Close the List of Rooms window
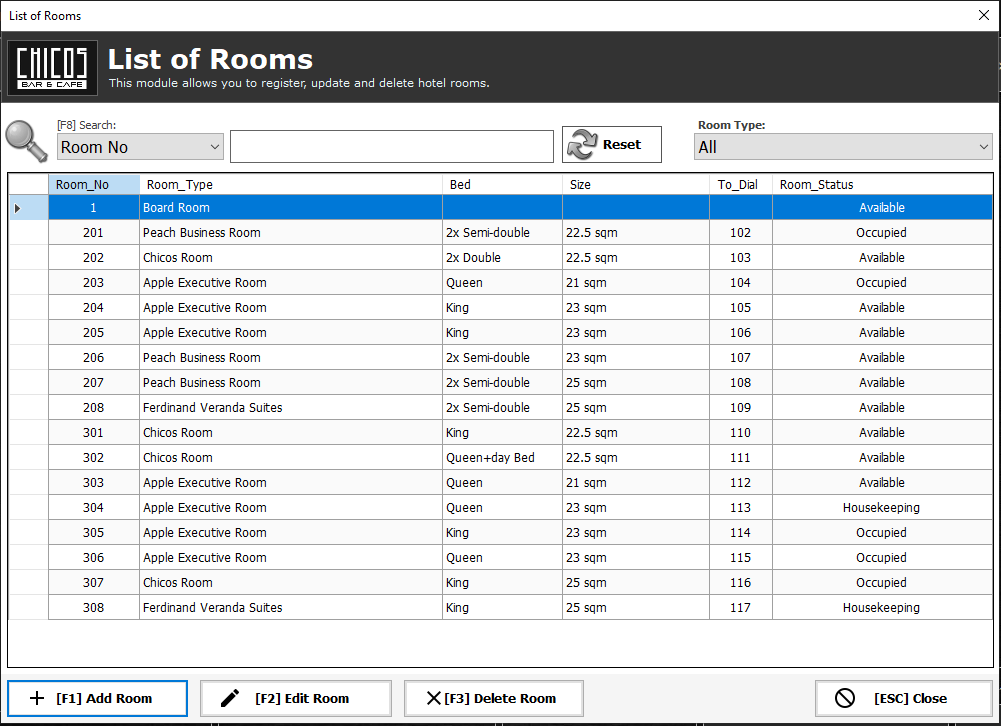Screen dimensions: 1001x726 [984, 15]
